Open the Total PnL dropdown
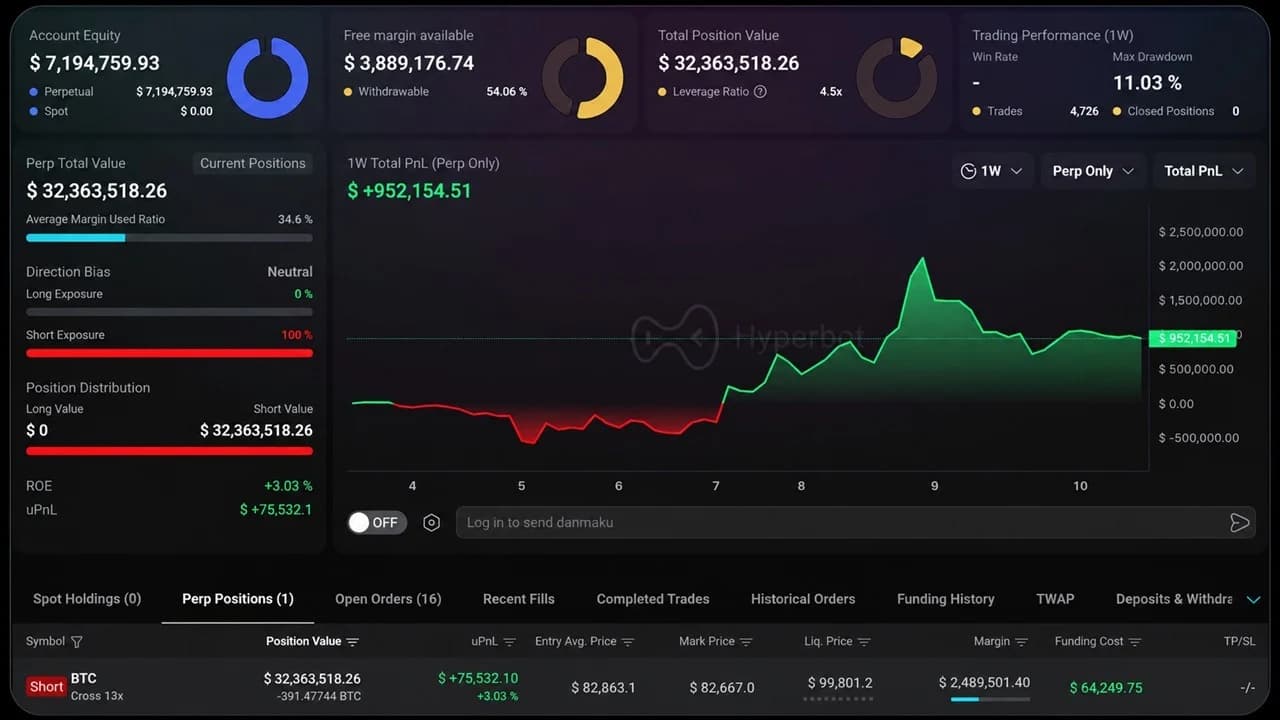 1204,171
